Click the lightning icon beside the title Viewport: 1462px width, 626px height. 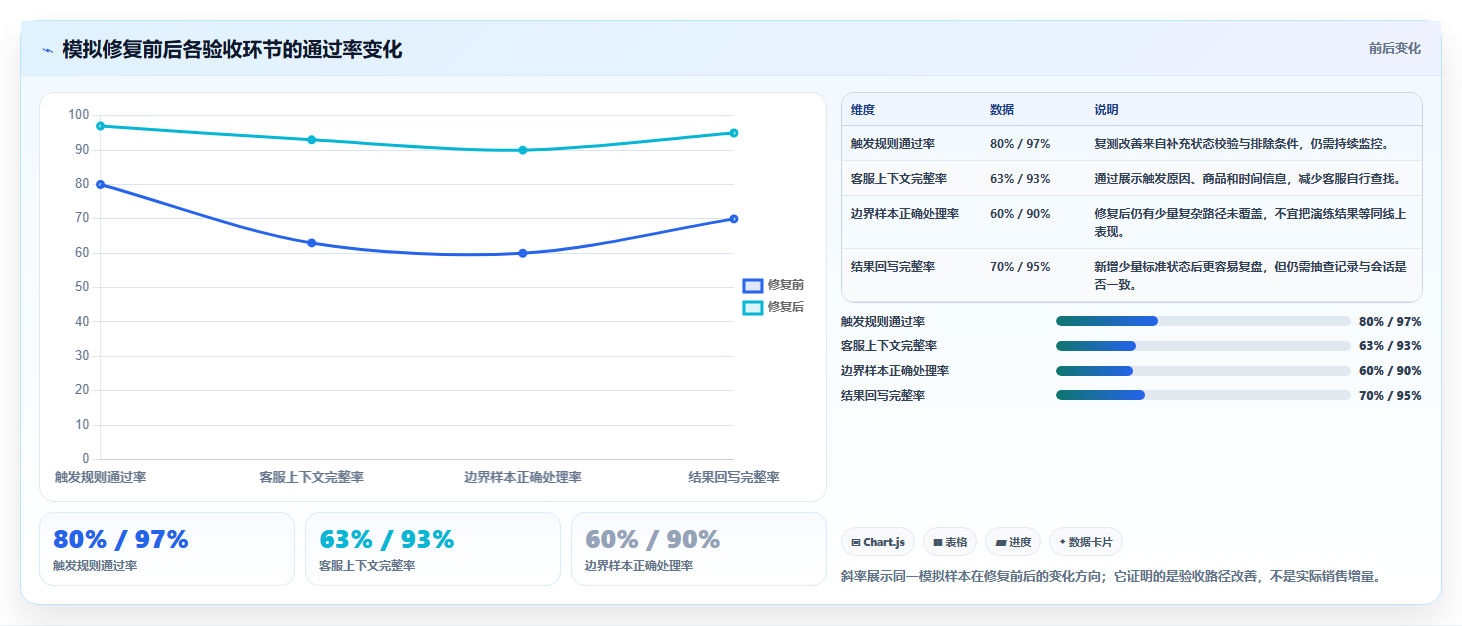coord(48,50)
